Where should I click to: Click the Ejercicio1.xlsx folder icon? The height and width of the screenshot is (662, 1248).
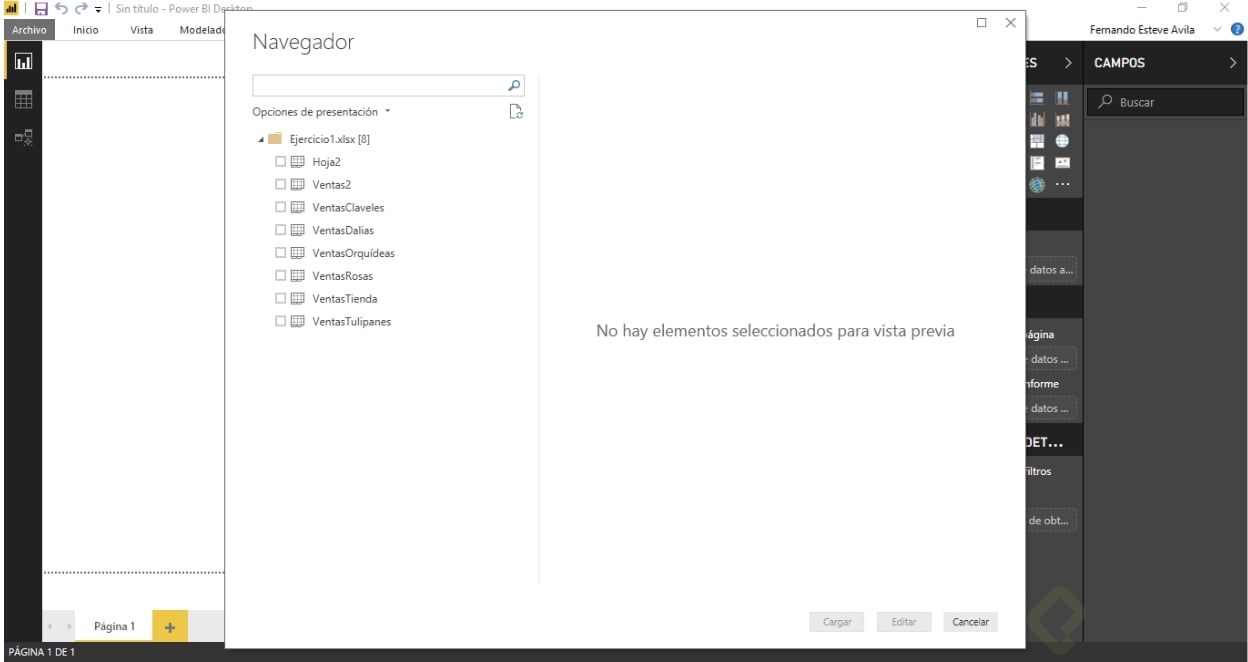click(275, 139)
